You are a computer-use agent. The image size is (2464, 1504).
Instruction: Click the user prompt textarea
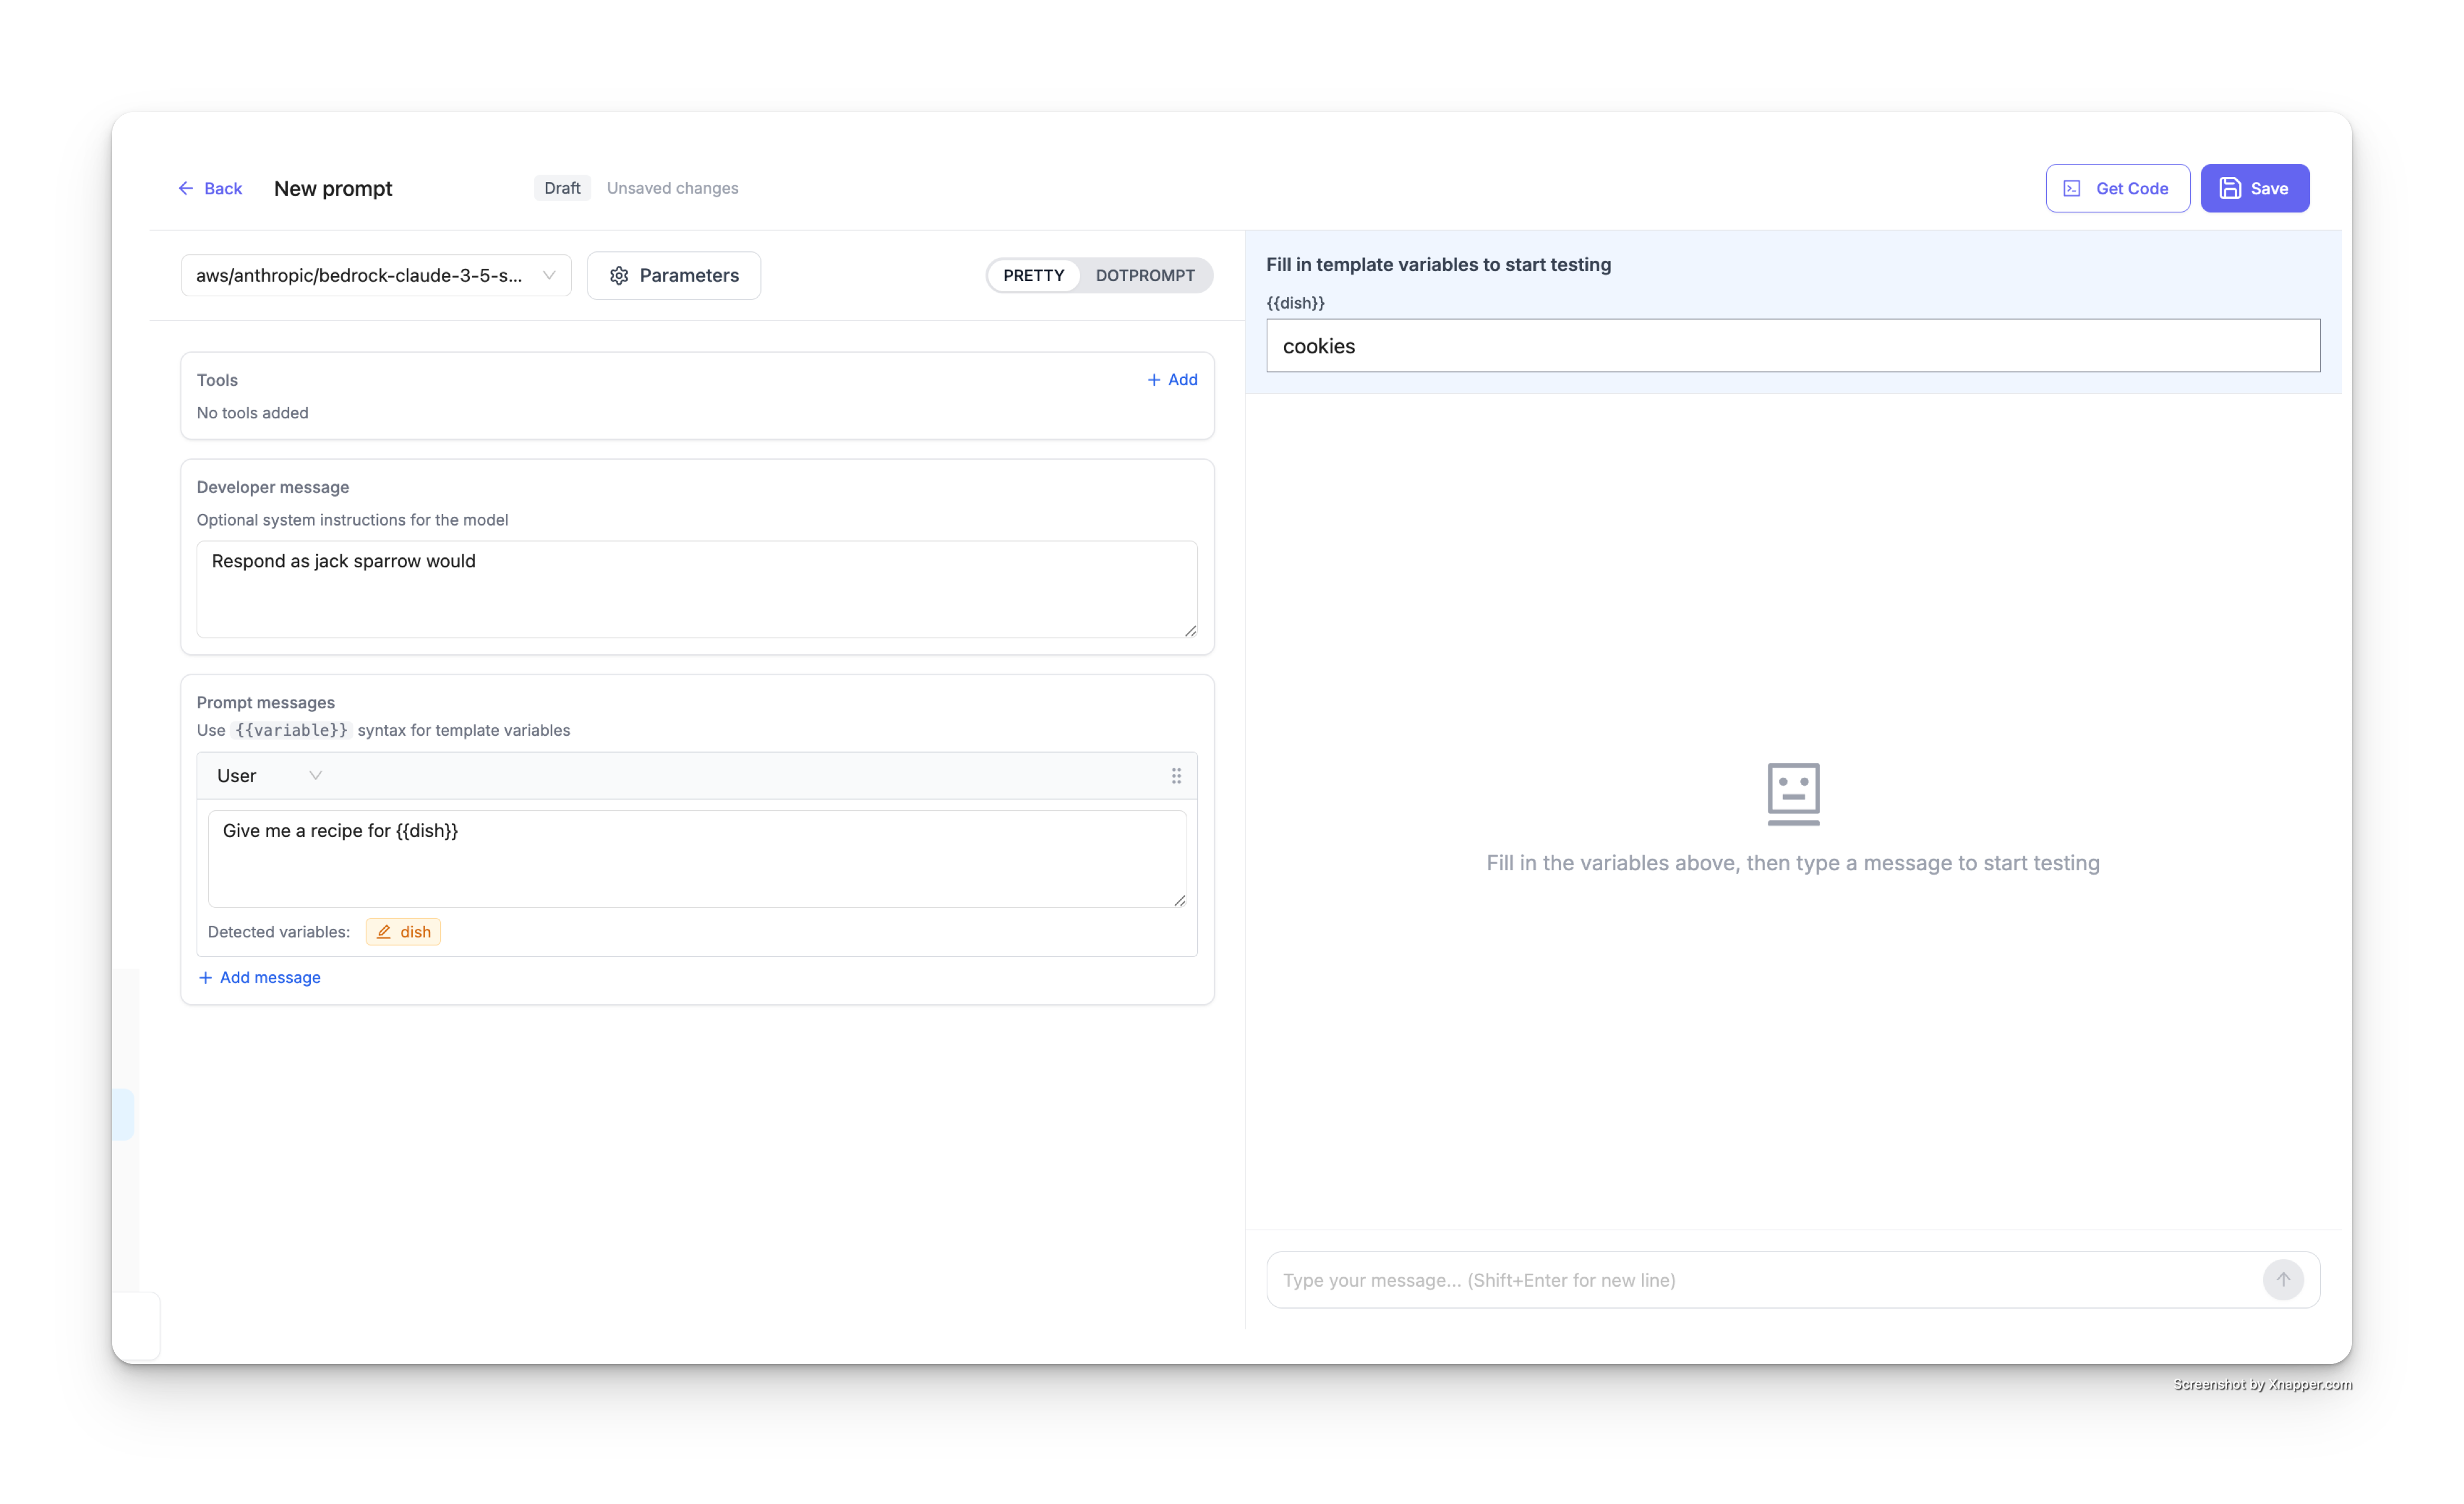[697, 858]
